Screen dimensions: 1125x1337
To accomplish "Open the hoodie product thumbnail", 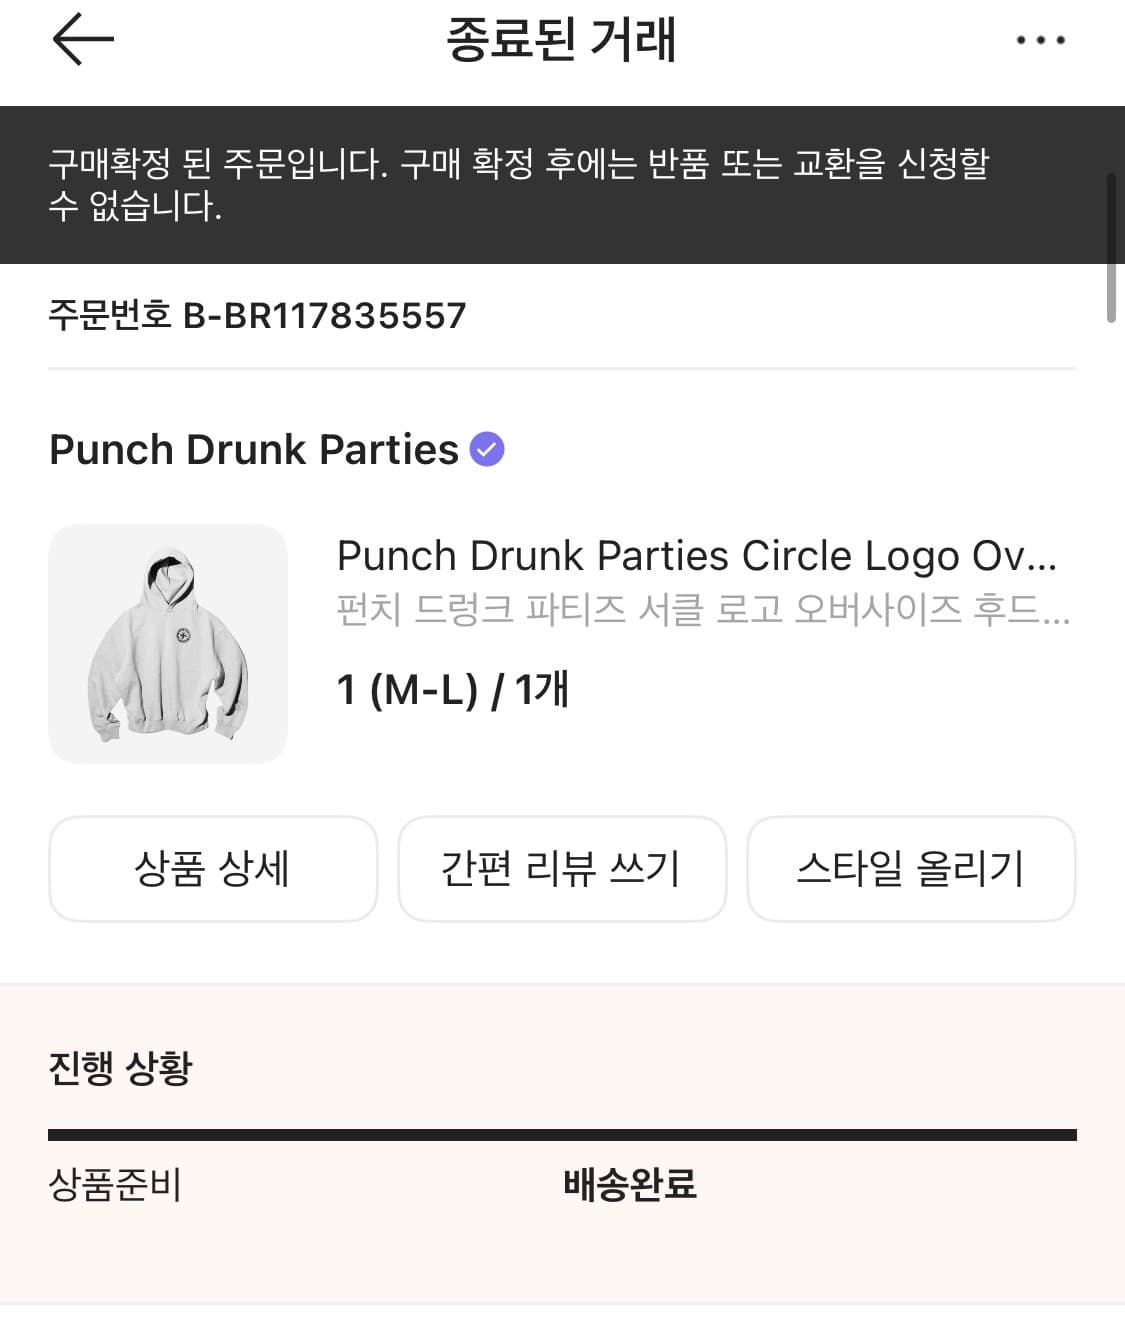I will (168, 644).
